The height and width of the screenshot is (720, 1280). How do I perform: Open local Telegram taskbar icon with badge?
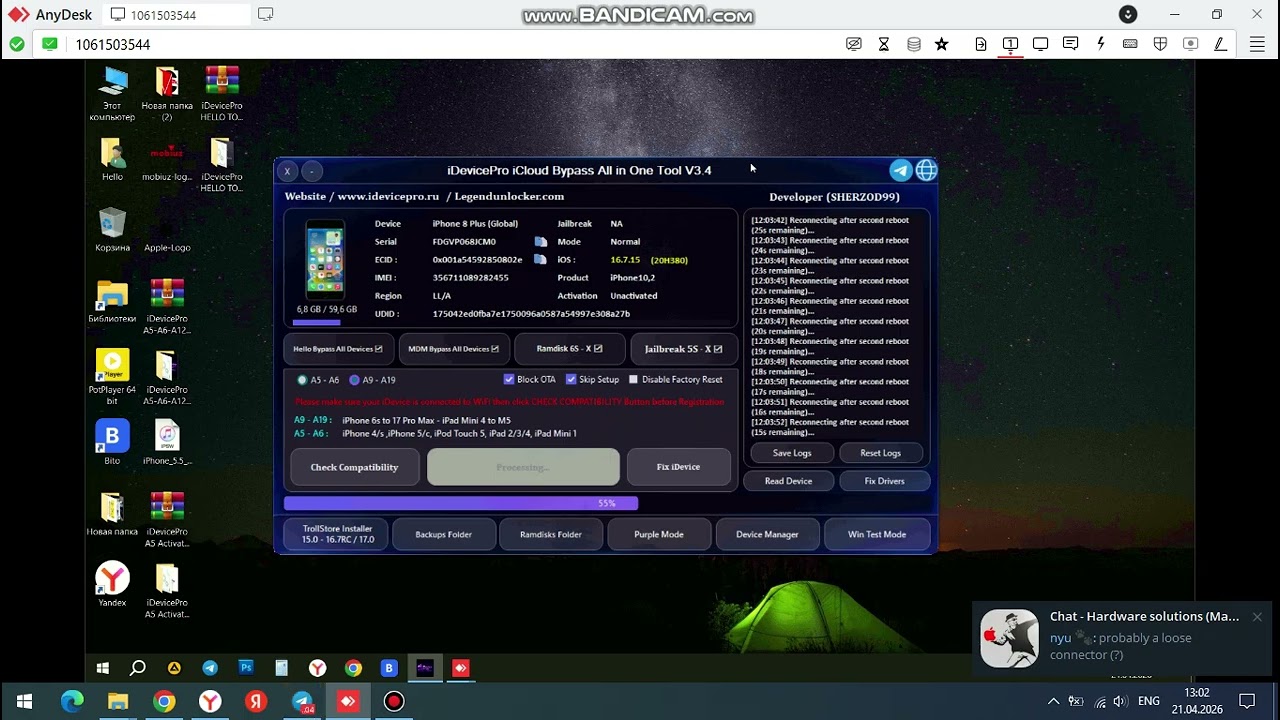tap(302, 702)
